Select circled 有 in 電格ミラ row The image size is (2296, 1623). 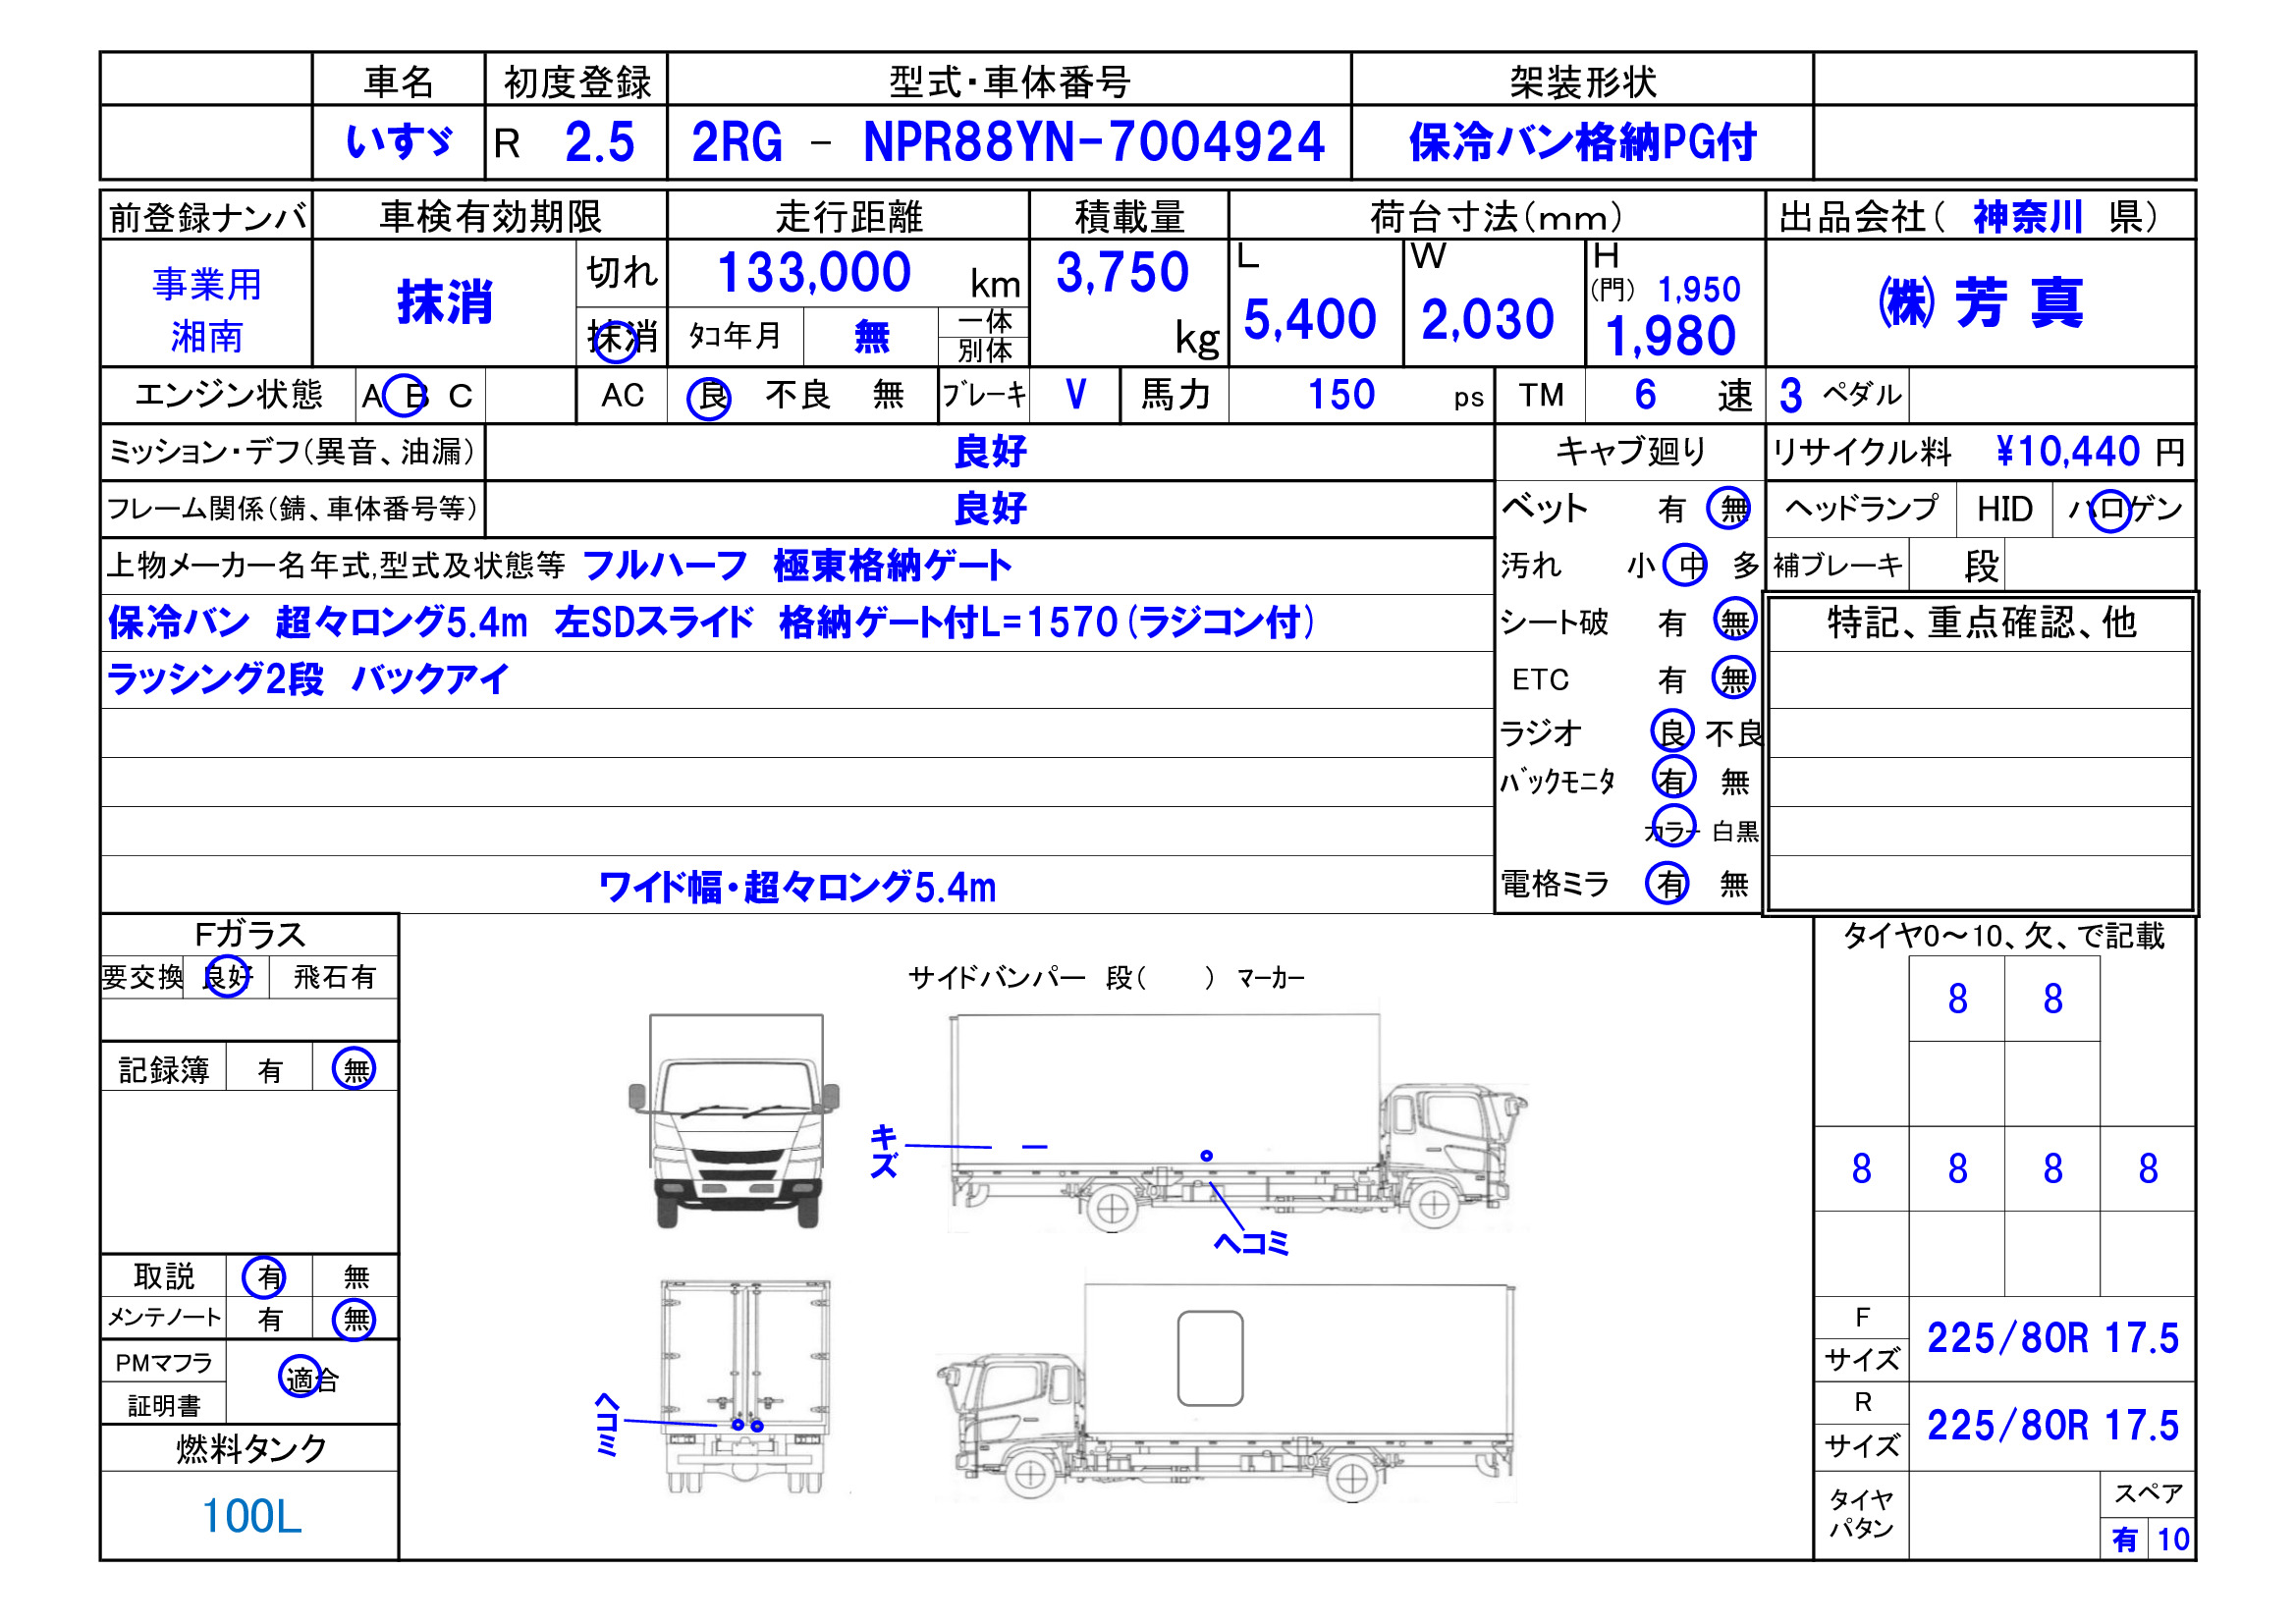1668,883
